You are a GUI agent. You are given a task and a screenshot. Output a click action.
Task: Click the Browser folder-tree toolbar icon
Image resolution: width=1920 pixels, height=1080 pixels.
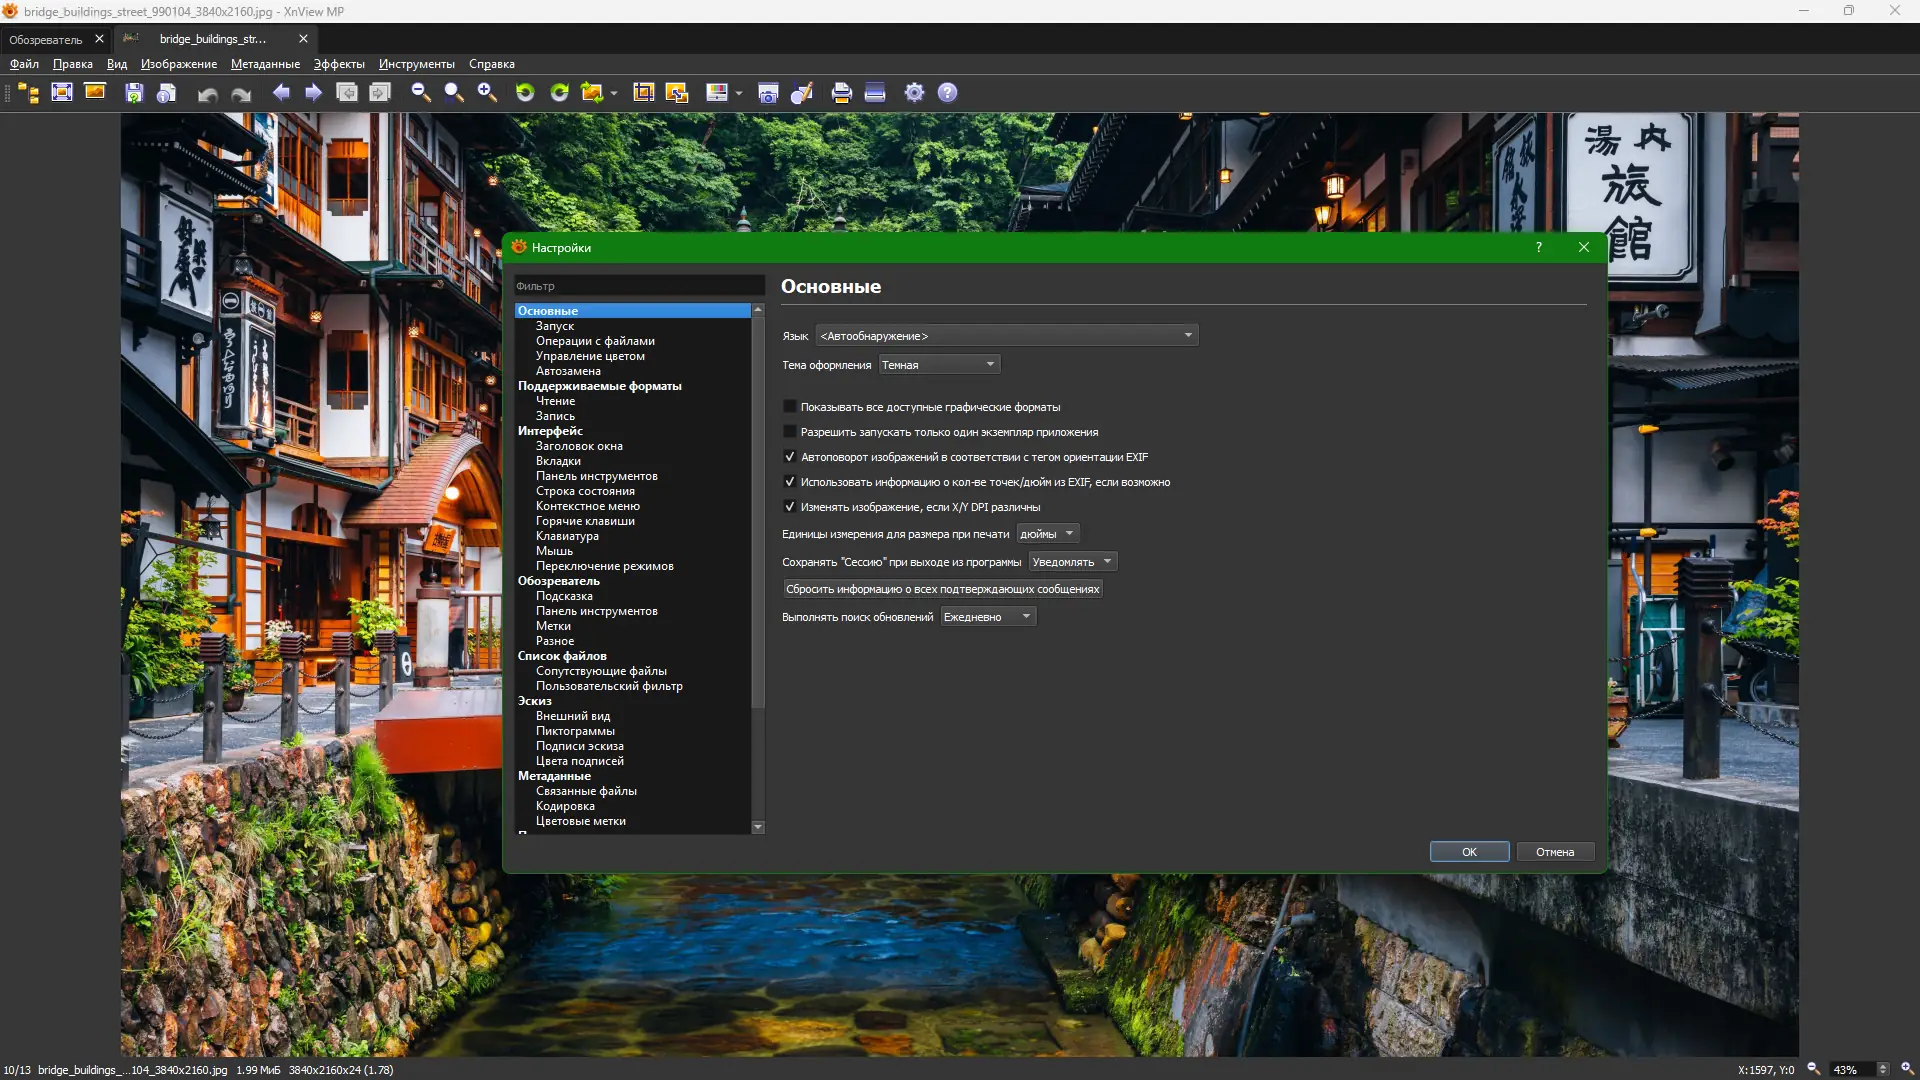point(29,93)
